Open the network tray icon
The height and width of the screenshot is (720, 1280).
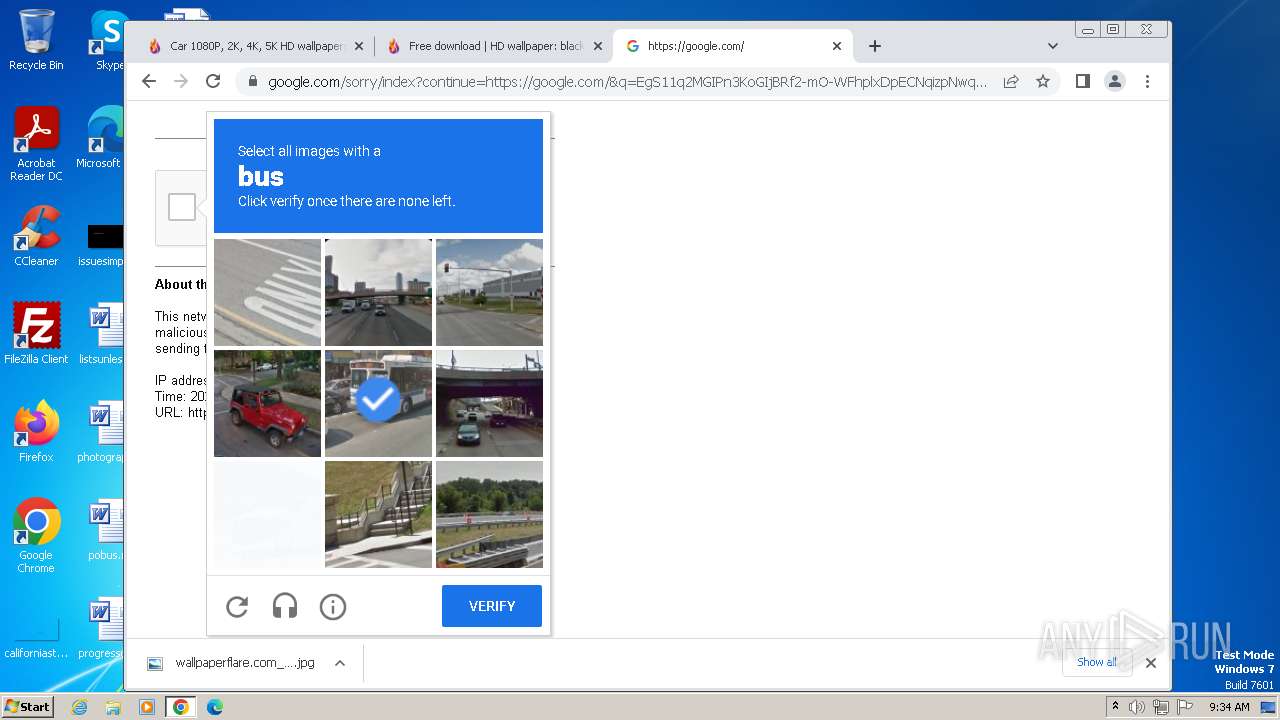point(1160,707)
